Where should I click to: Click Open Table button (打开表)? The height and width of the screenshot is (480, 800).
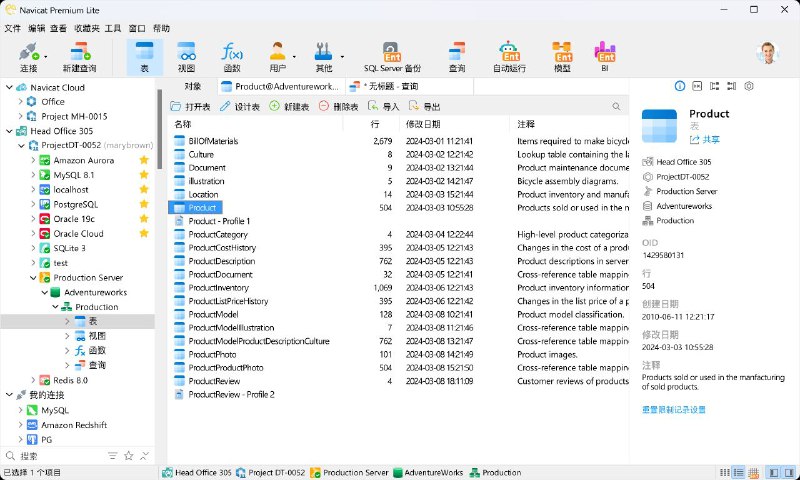pyautogui.click(x=190, y=107)
